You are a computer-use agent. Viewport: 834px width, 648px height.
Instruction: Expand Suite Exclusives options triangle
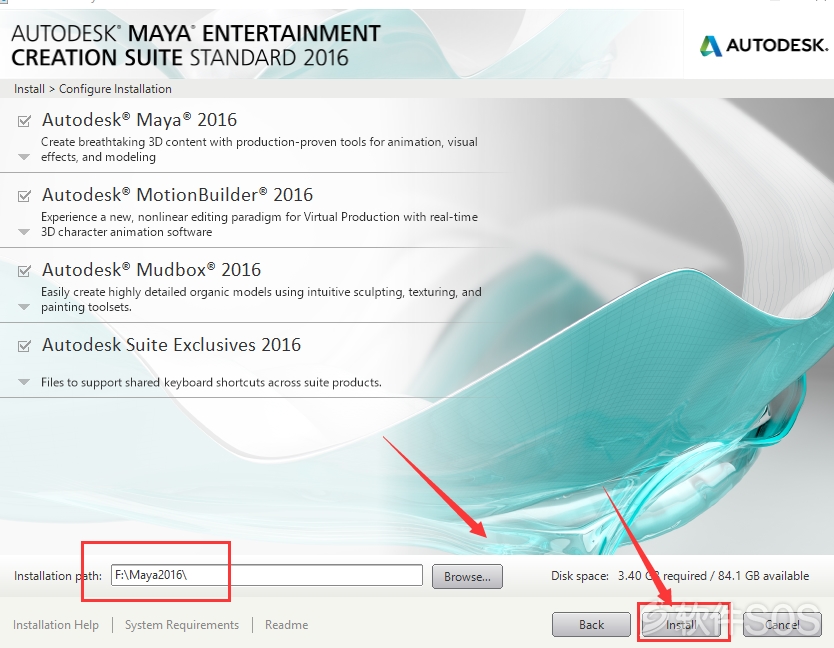click(x=24, y=382)
